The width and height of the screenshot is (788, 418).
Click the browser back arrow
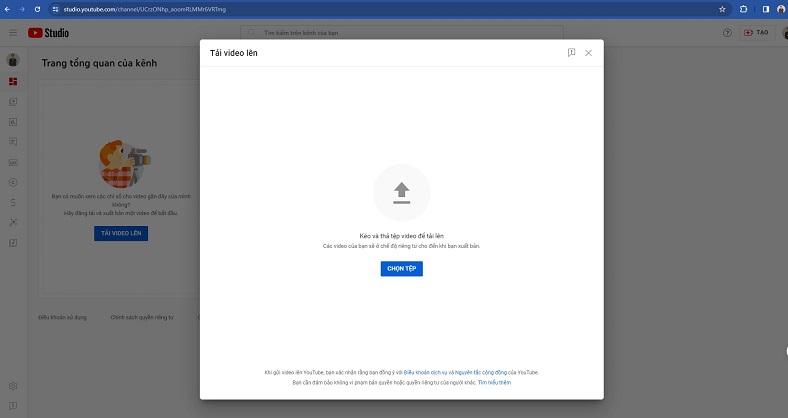click(x=7, y=9)
